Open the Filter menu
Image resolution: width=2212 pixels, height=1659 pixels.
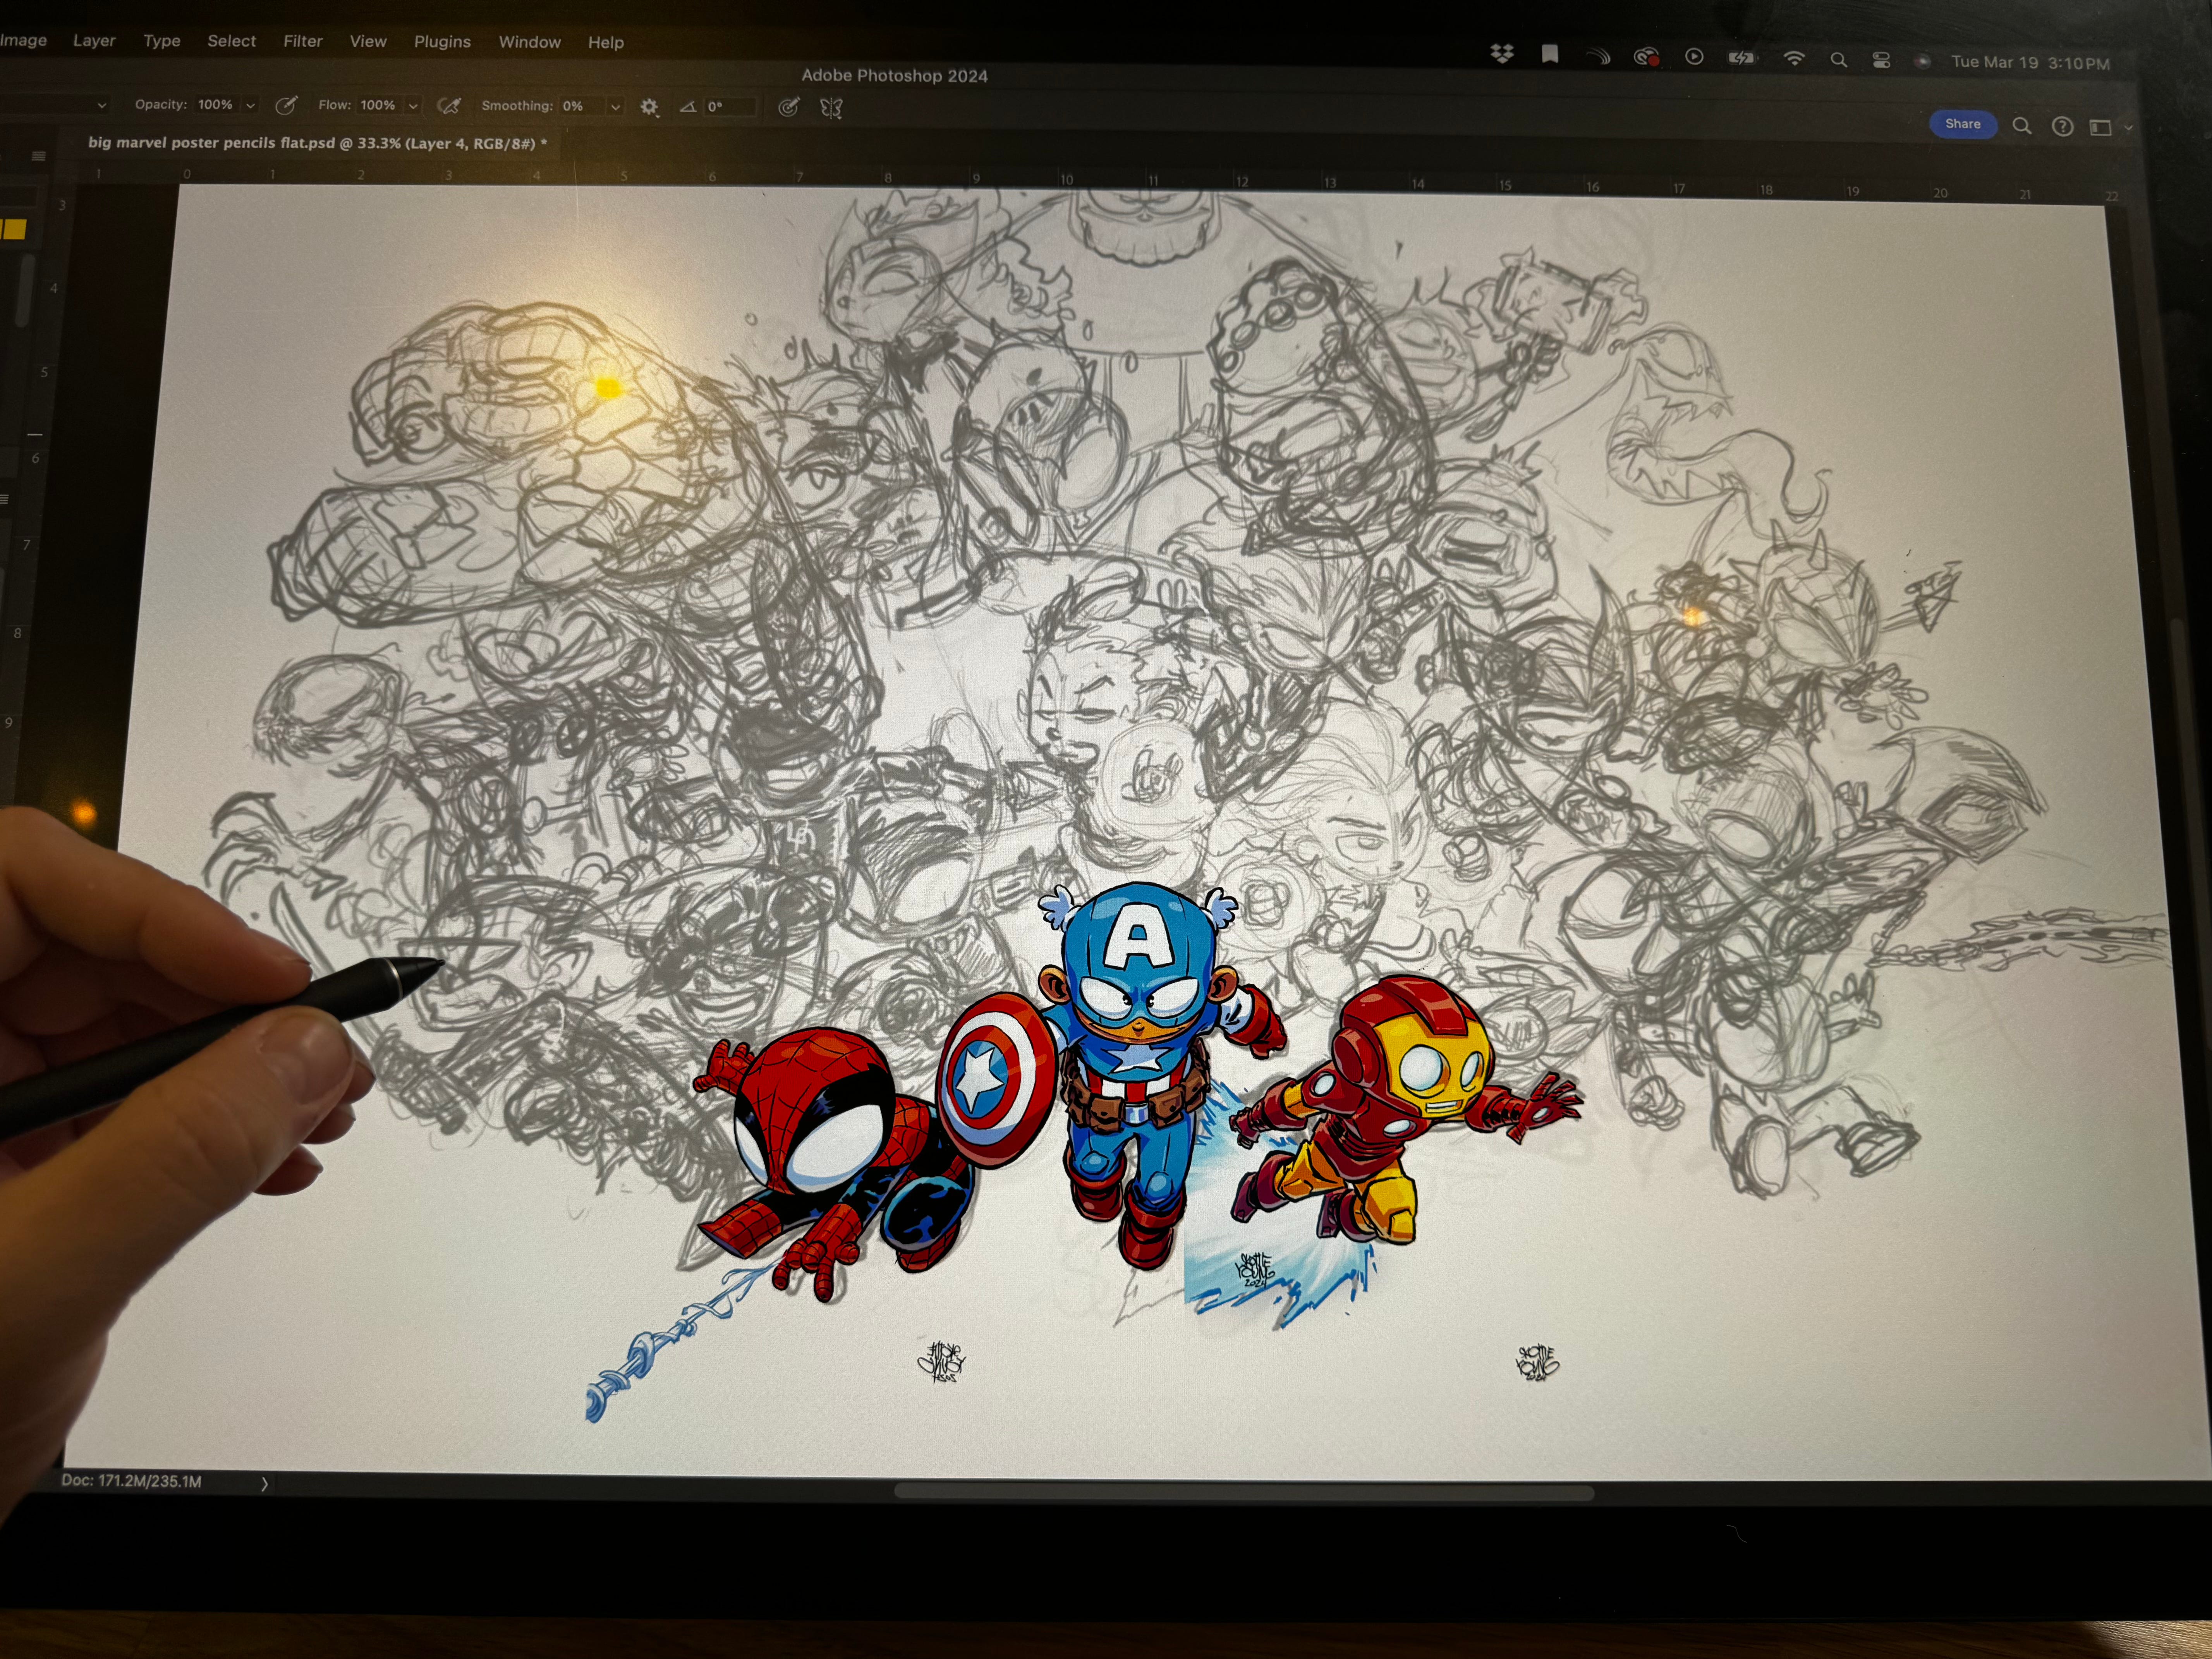[x=303, y=41]
